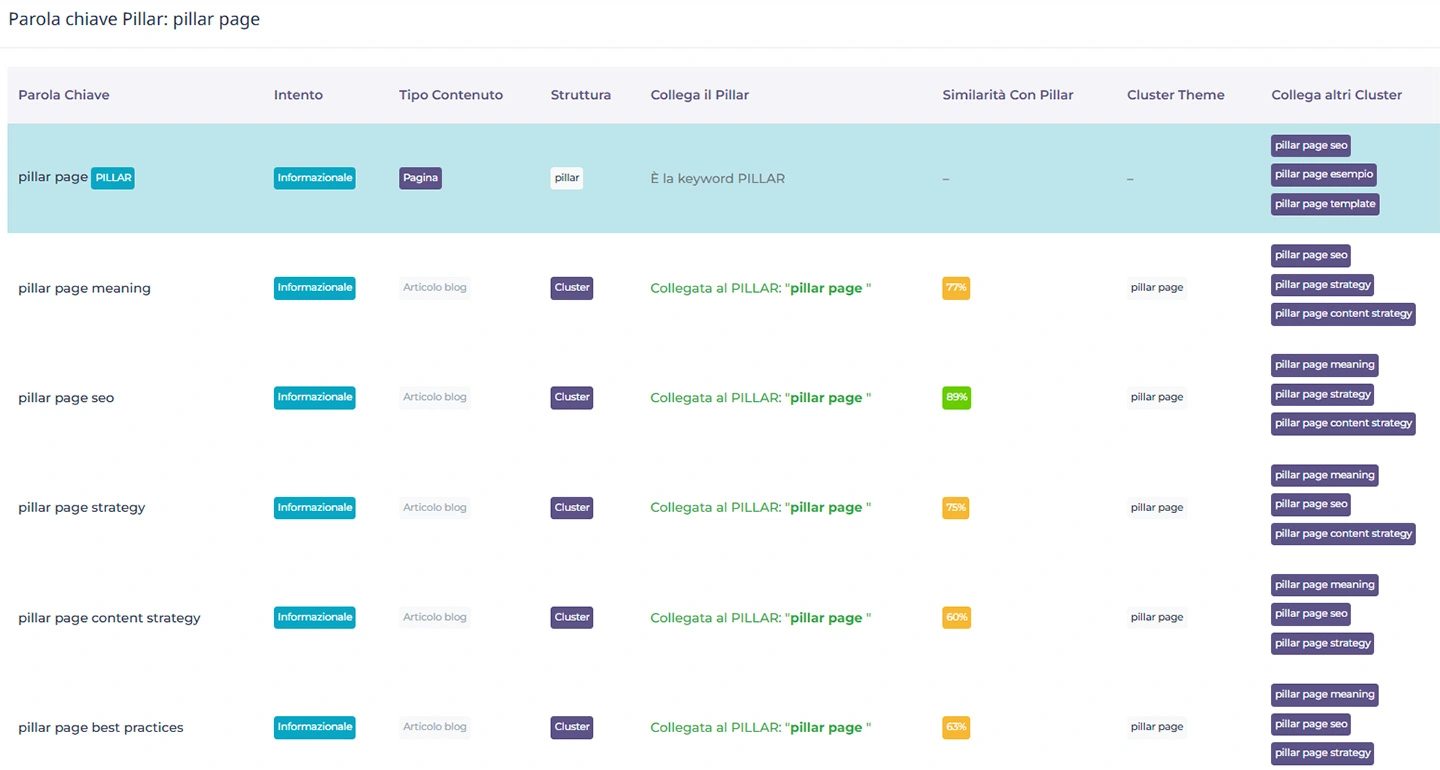Viewport: 1440px width, 770px height.
Task: Select the 'pillar page meaning' keyword
Action: tap(84, 288)
